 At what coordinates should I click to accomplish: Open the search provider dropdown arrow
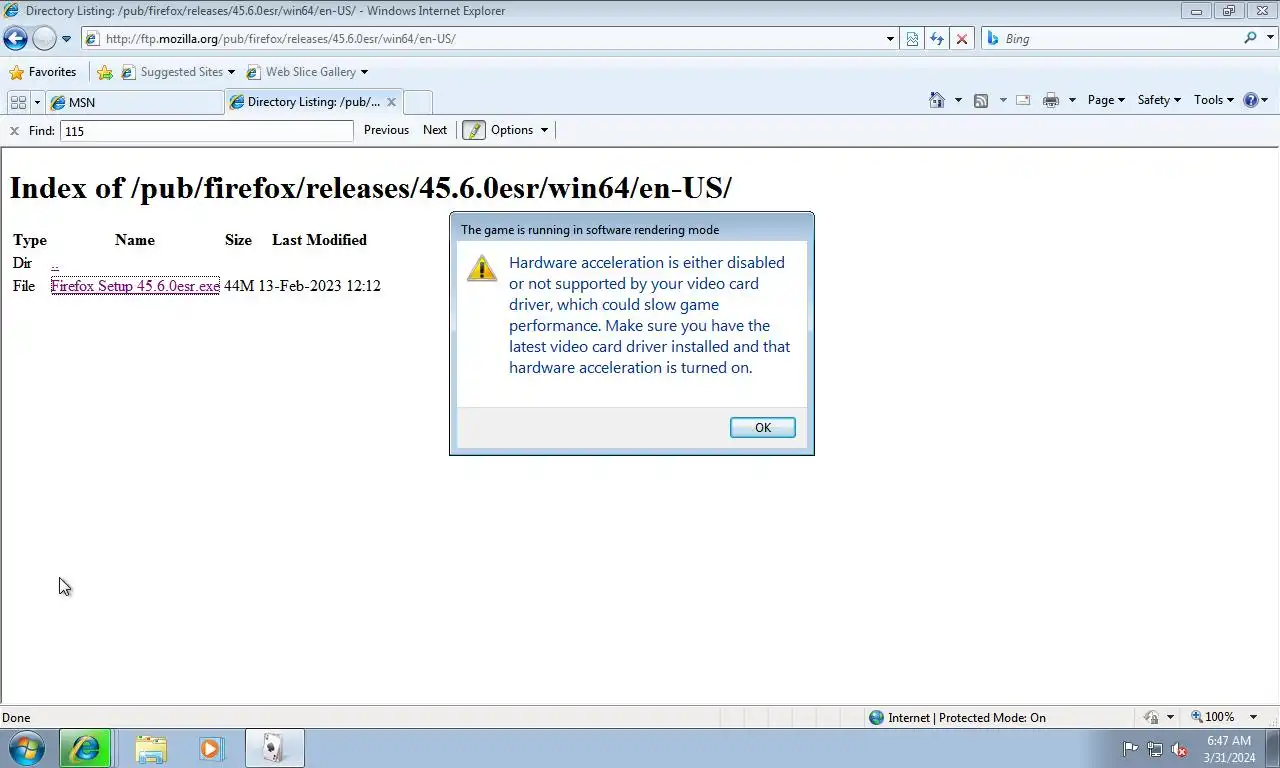pos(1268,39)
